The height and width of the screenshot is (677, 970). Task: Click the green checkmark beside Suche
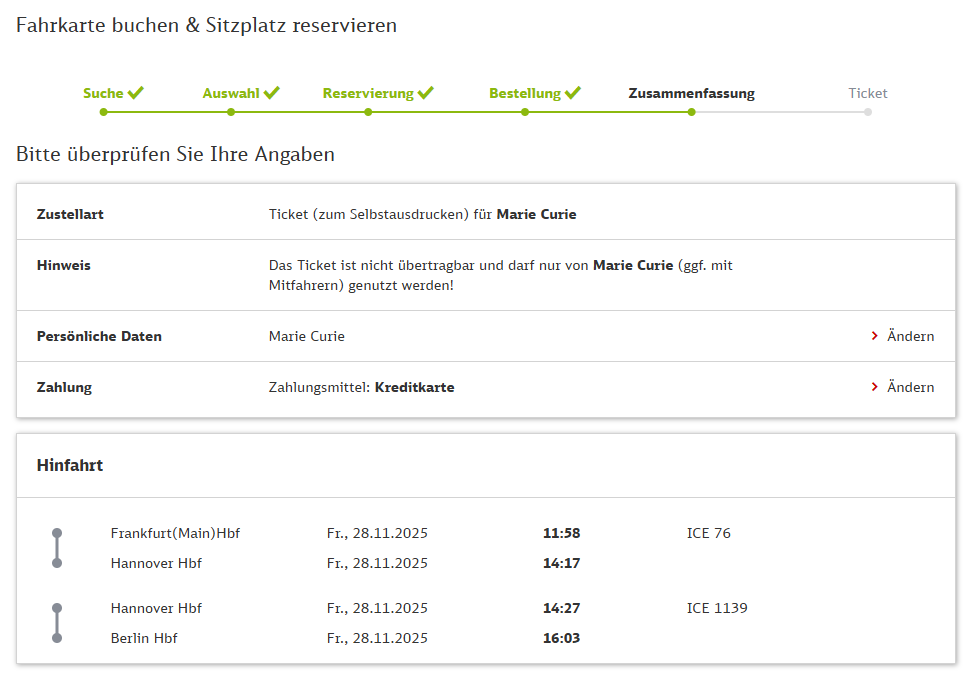(136, 93)
